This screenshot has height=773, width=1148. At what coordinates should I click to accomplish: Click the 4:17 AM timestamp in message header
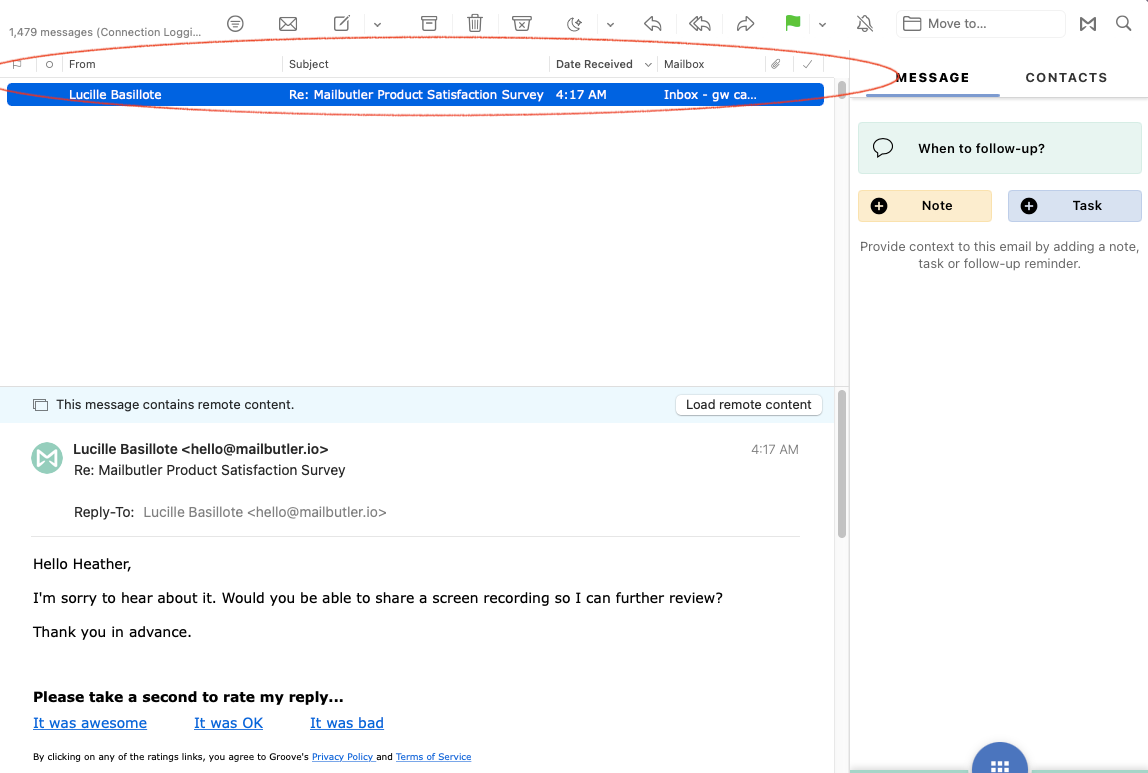click(x=775, y=449)
